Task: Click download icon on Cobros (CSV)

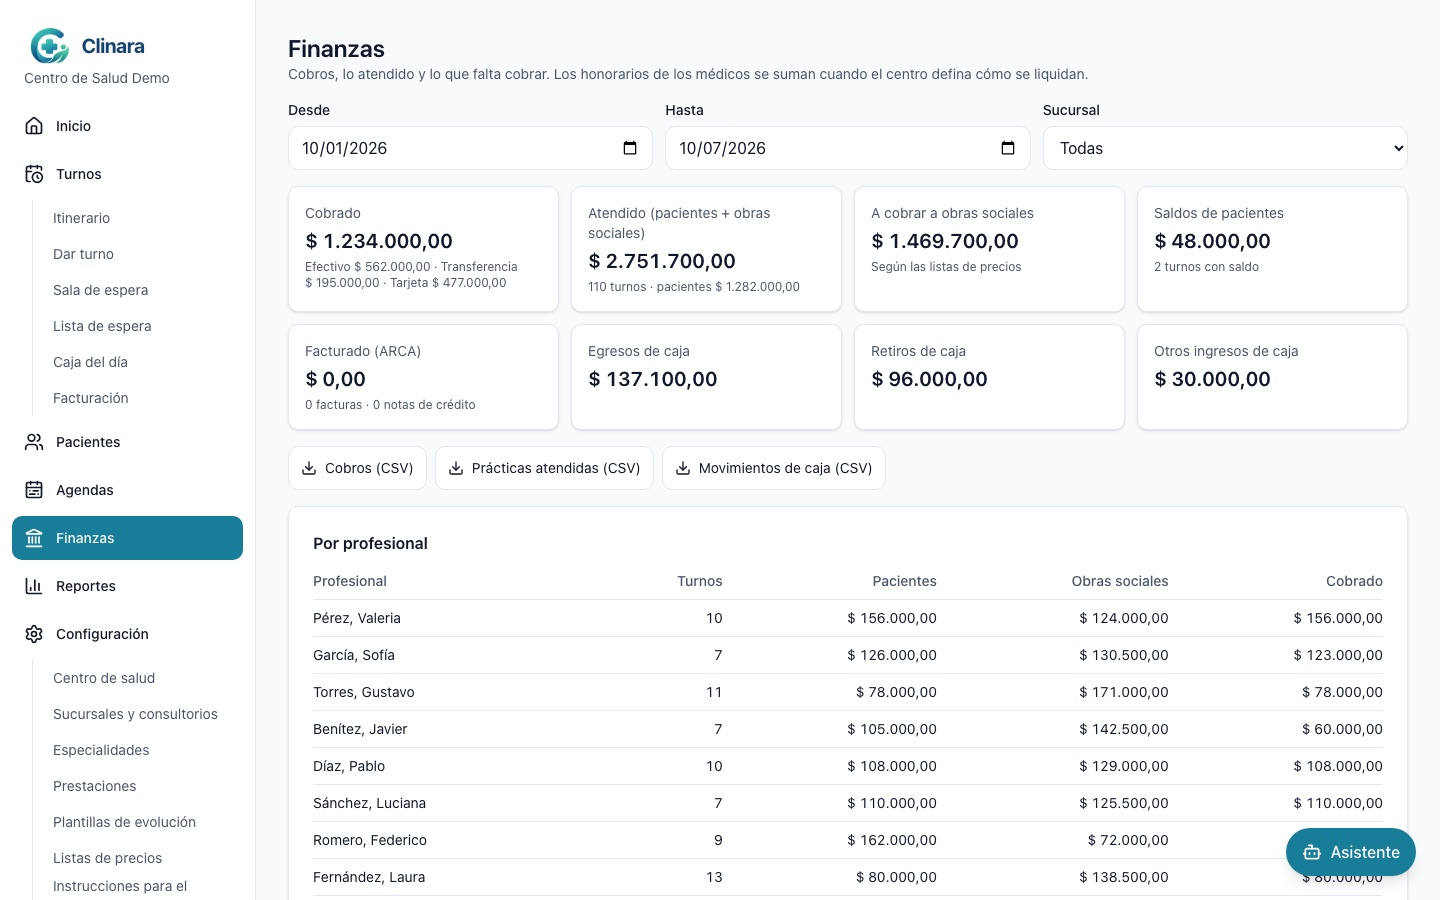Action: [x=310, y=468]
